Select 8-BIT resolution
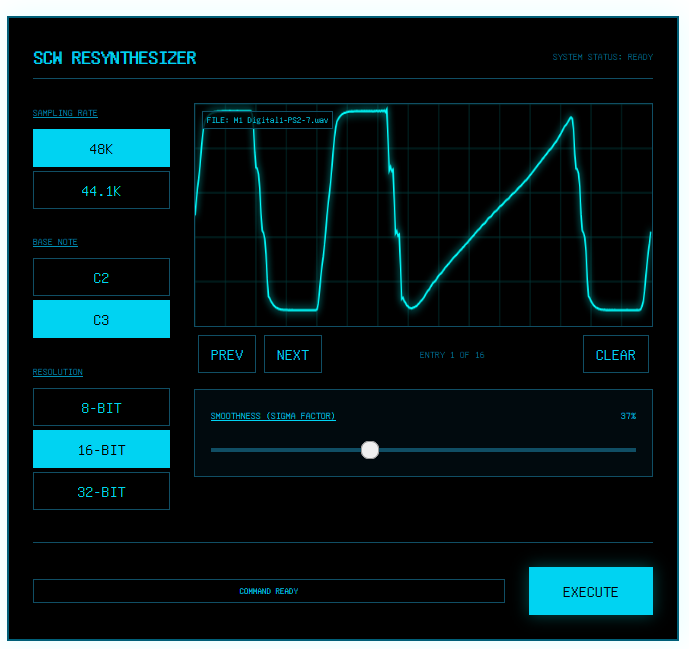This screenshot has width=689, height=649. [x=101, y=407]
